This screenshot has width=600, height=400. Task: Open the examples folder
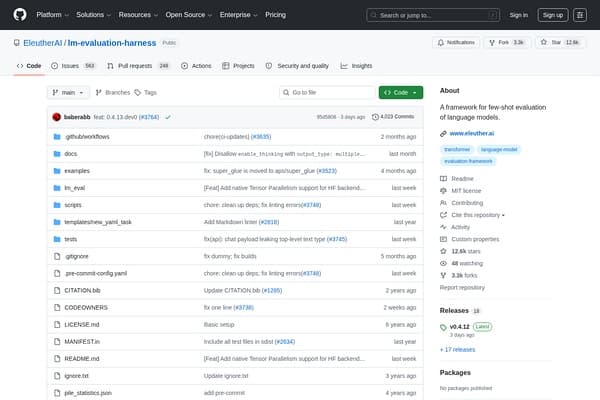point(77,171)
